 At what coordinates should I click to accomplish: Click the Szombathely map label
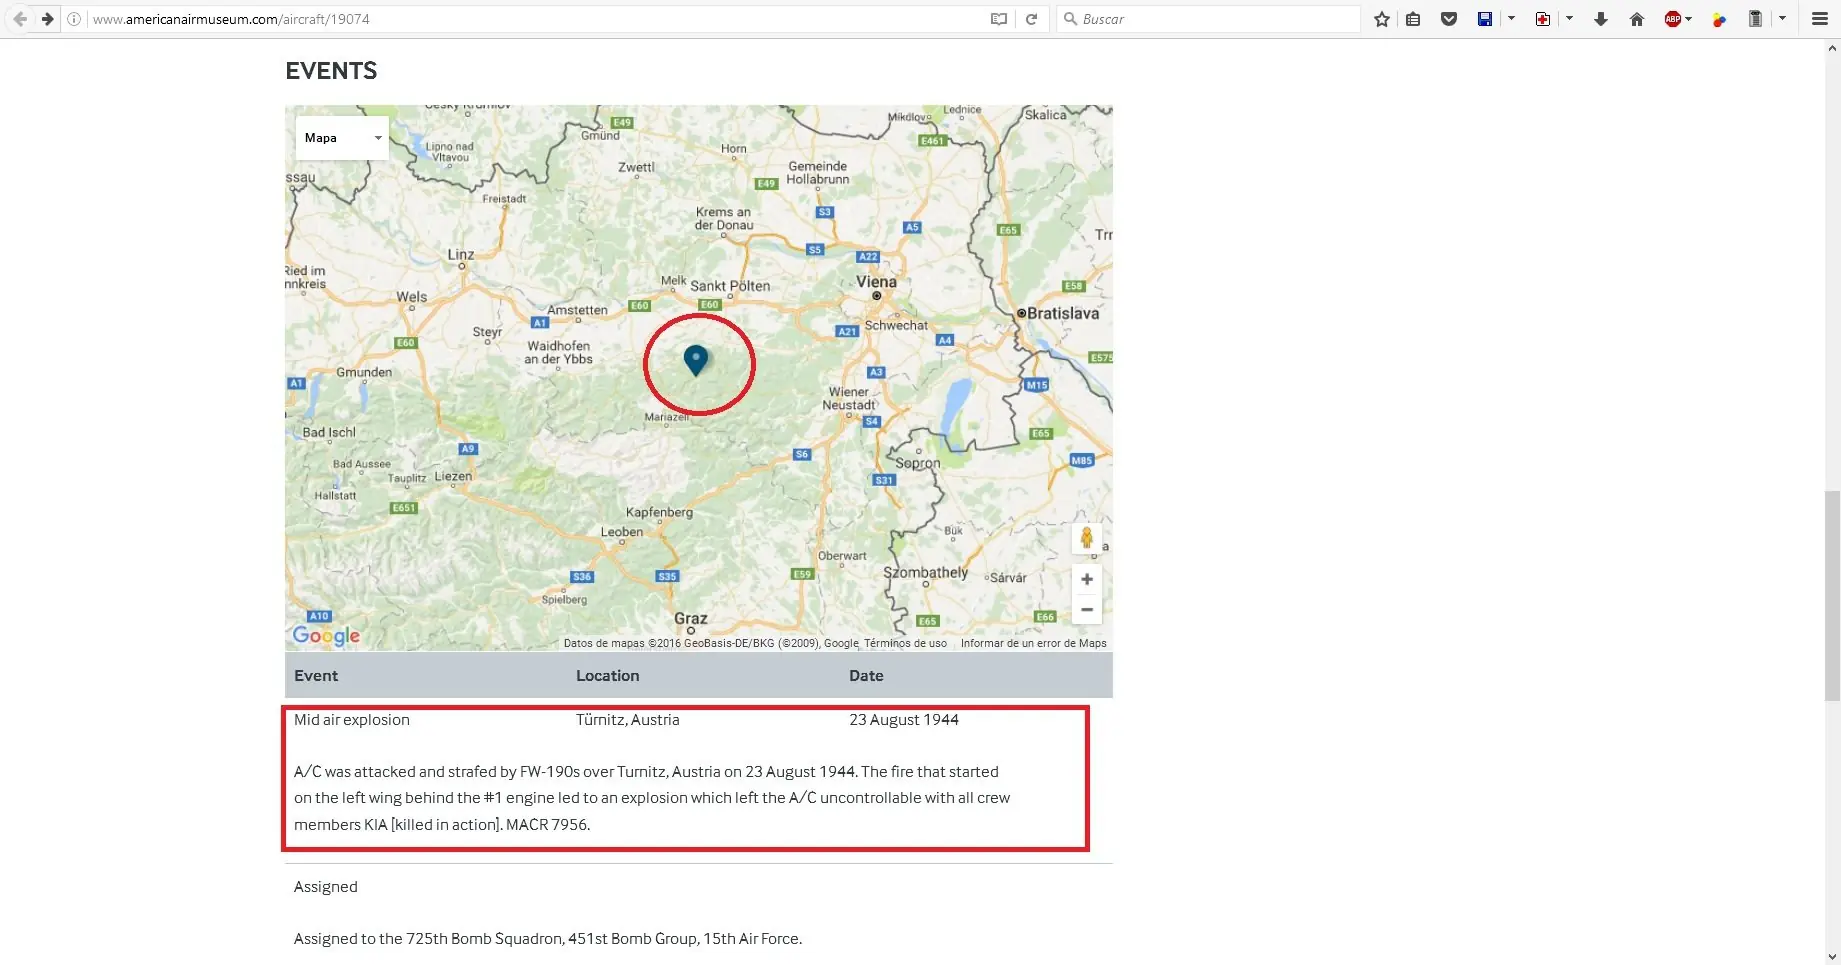click(x=926, y=573)
